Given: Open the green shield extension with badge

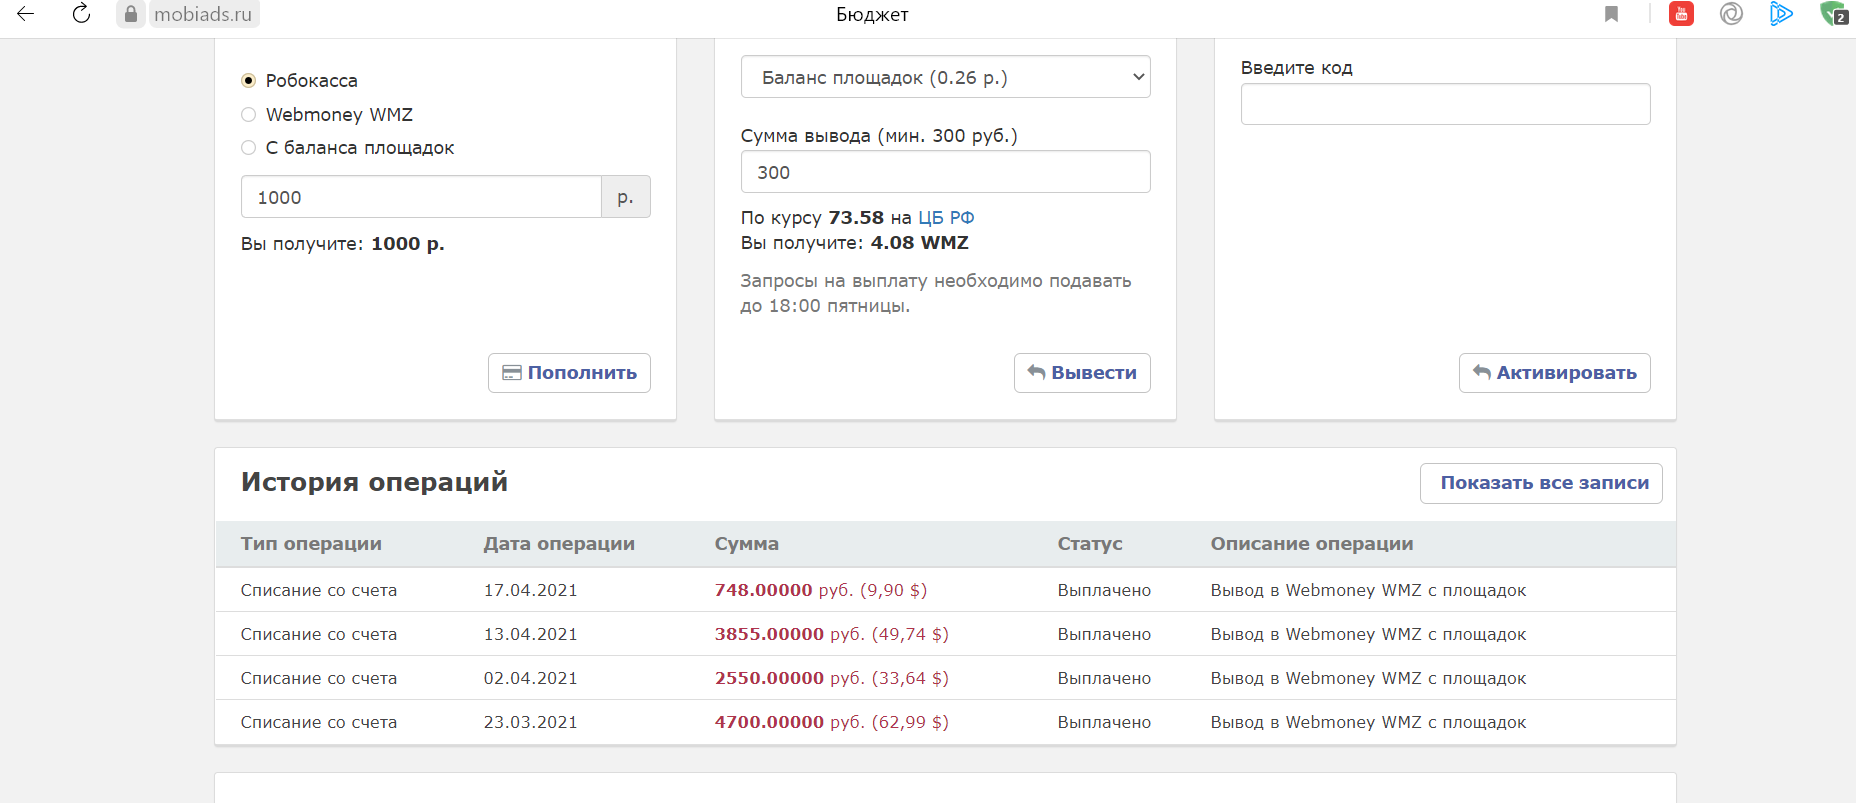Looking at the screenshot, I should [1834, 14].
